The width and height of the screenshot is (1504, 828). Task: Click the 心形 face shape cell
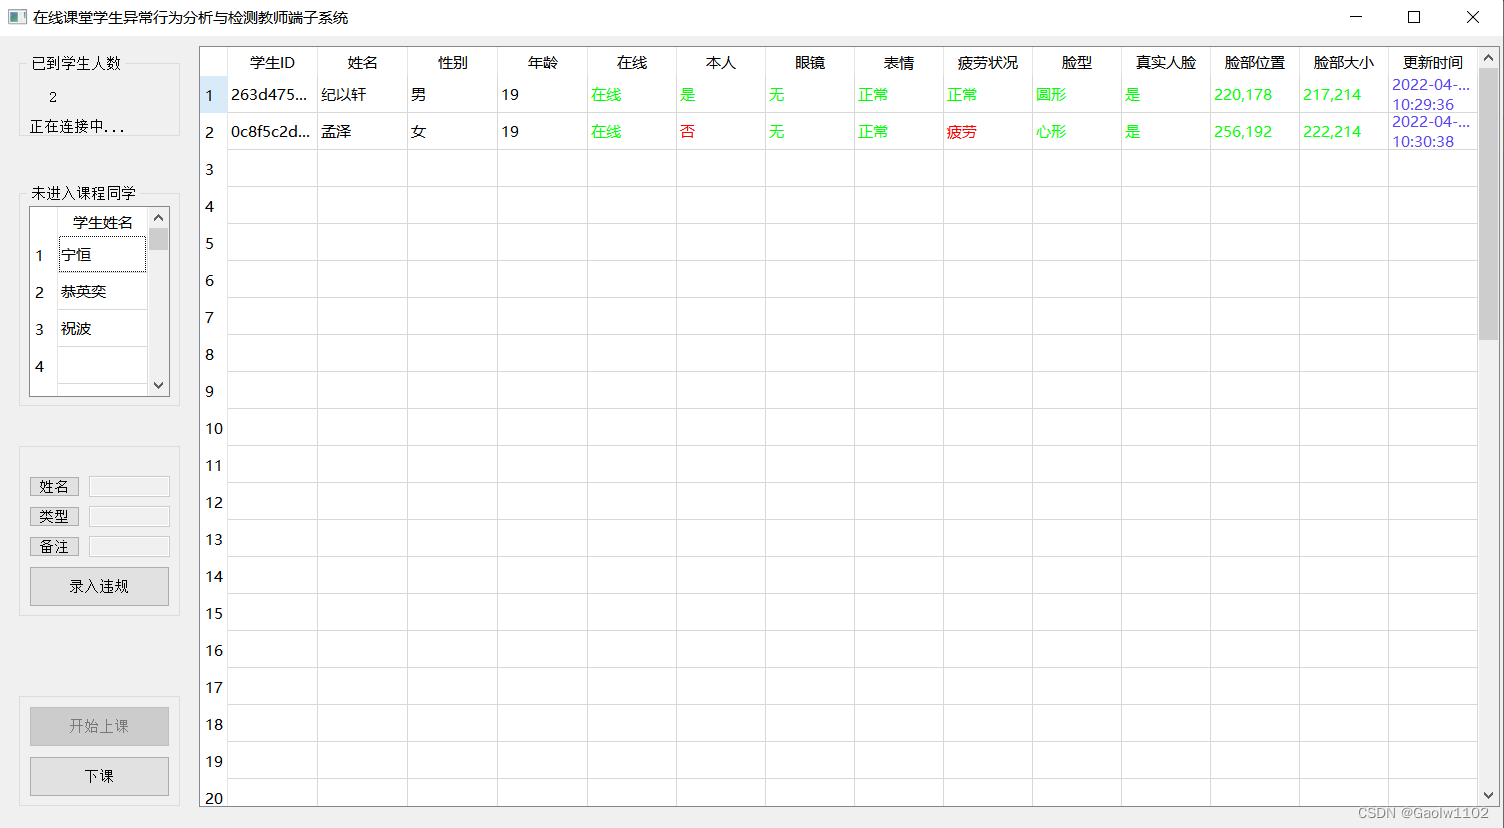1077,132
